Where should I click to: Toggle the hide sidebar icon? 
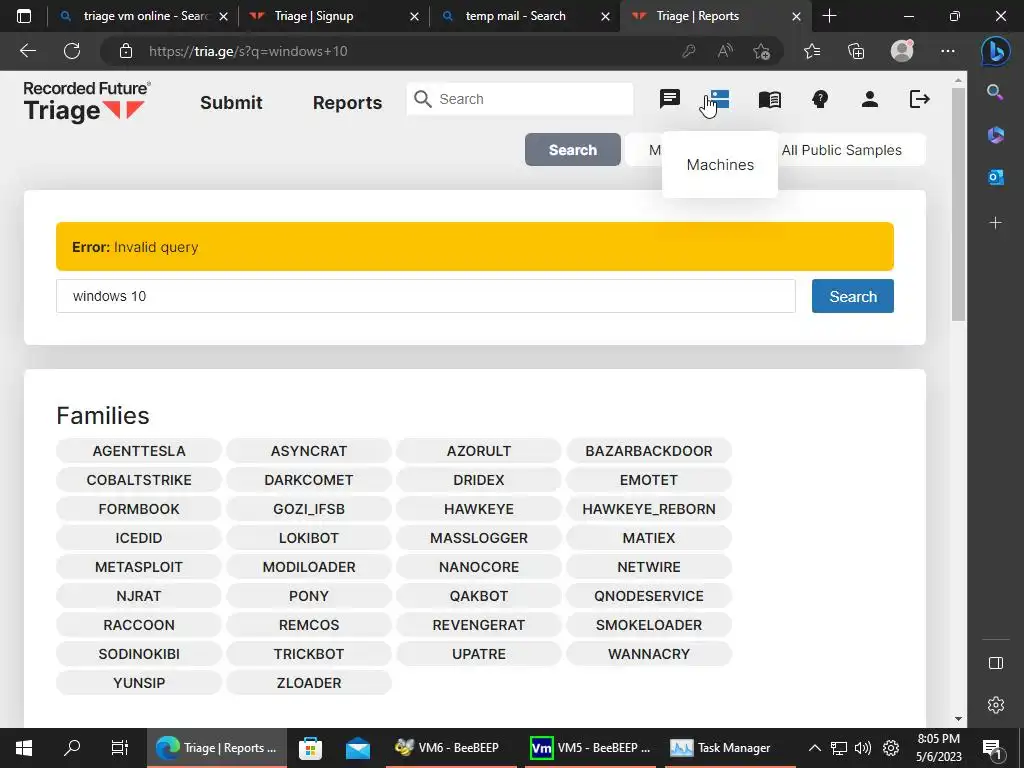pos(995,663)
